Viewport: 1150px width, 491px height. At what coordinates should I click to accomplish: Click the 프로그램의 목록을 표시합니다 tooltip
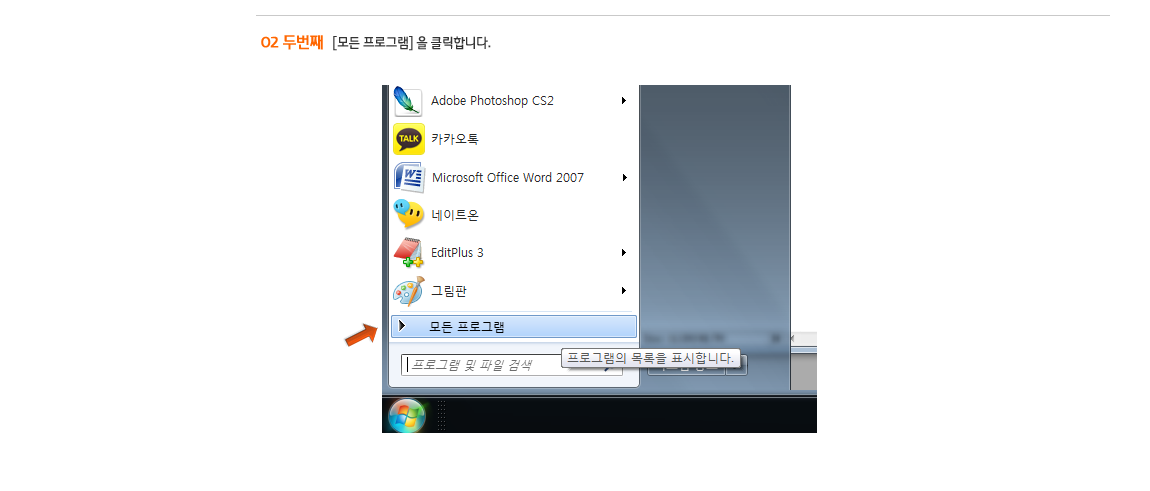(651, 359)
